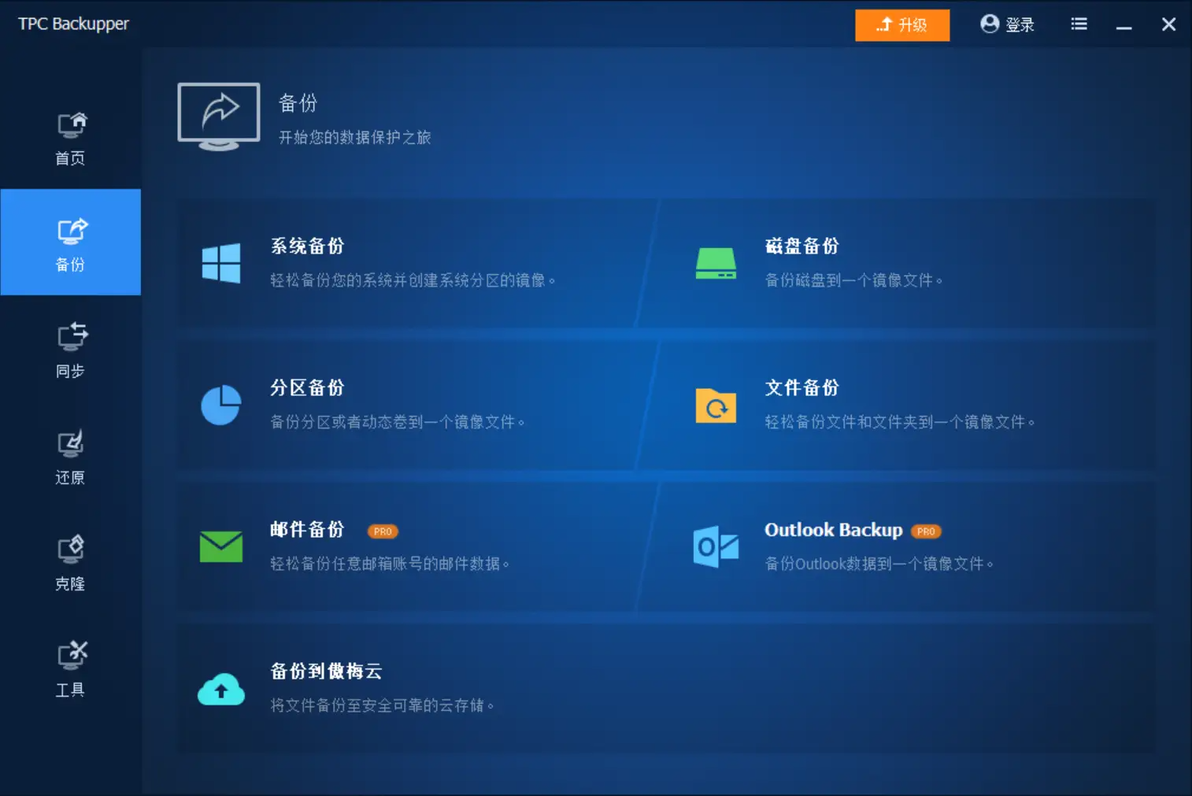Switch to the 工具 tab label

tap(70, 690)
